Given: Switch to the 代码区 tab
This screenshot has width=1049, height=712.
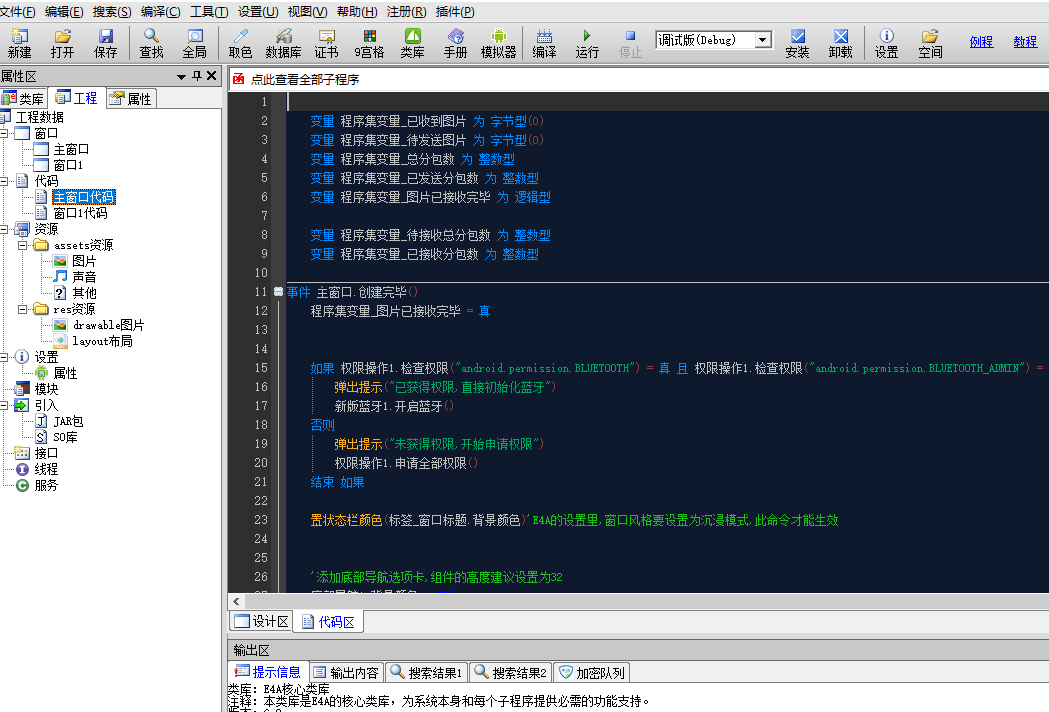Looking at the screenshot, I should tap(328, 622).
